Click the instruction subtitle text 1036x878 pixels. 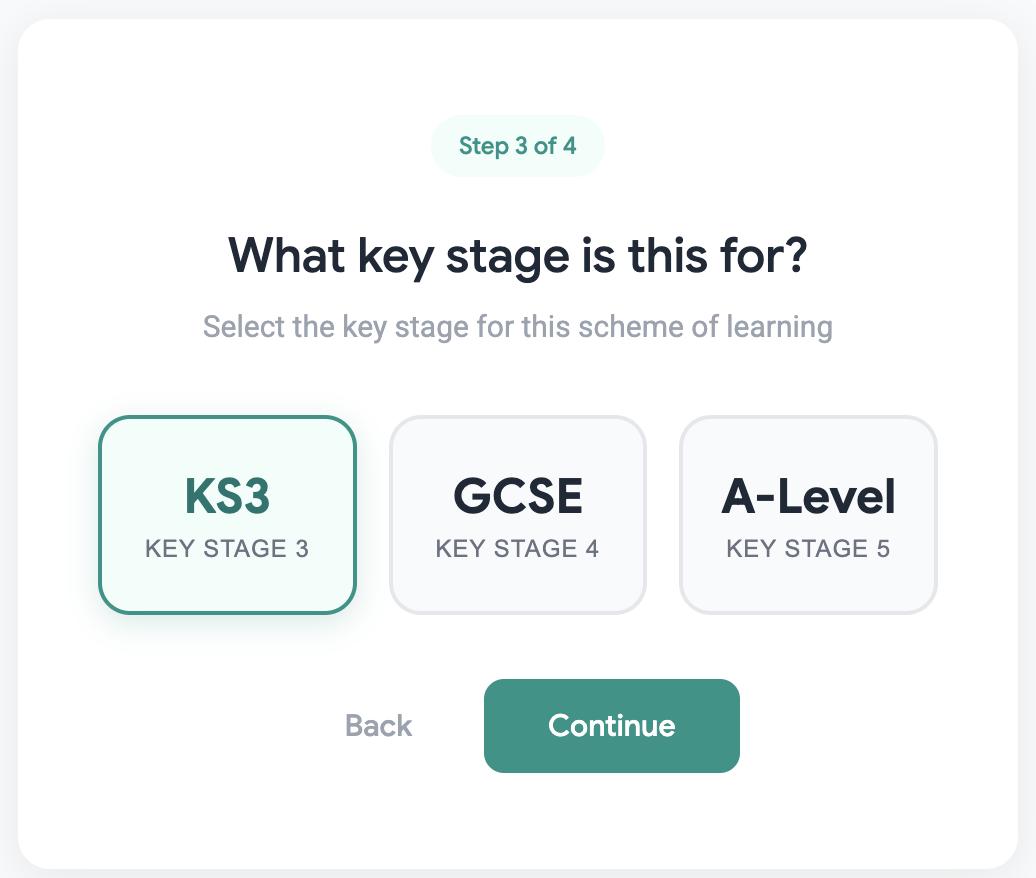pos(517,326)
